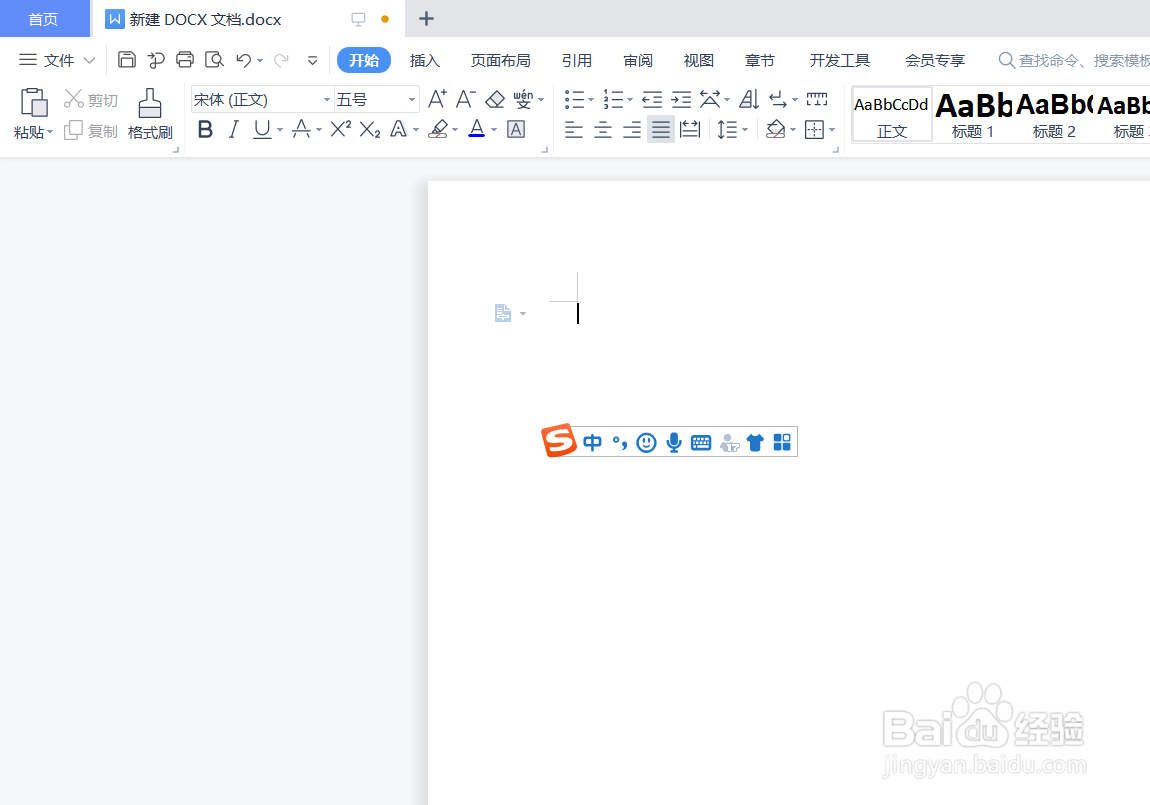Click the command search field

pyautogui.click(x=1074, y=60)
